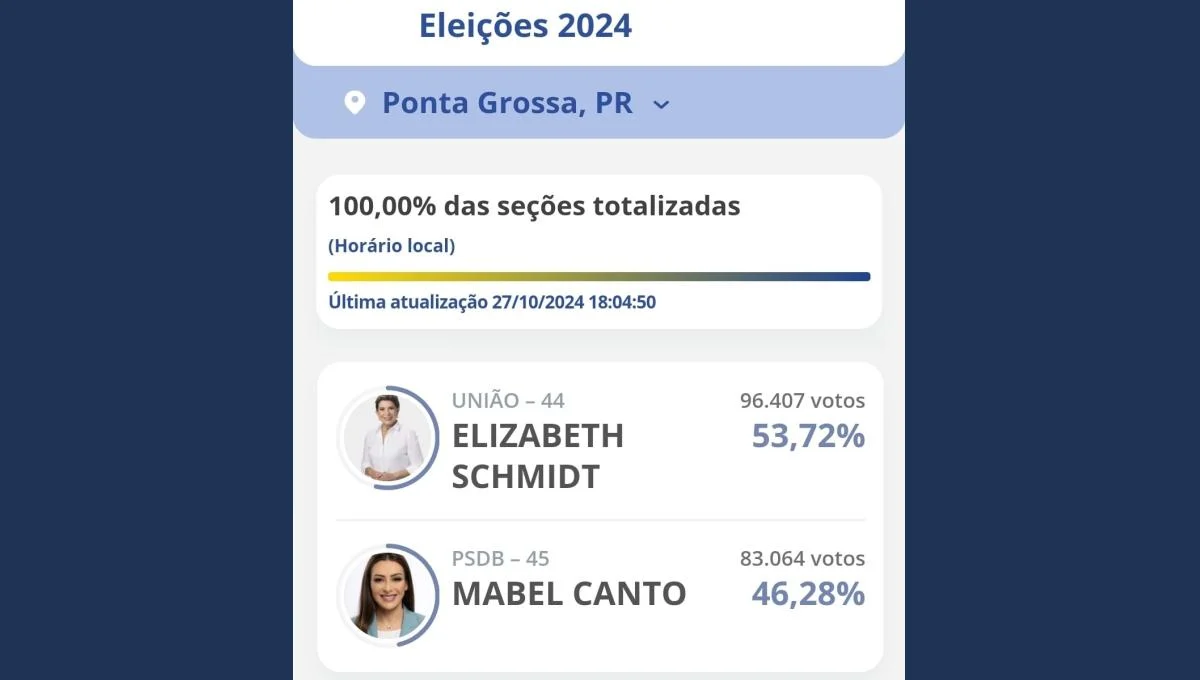Click the Eleições 2024 header title
The height and width of the screenshot is (680, 1200).
[x=525, y=26]
